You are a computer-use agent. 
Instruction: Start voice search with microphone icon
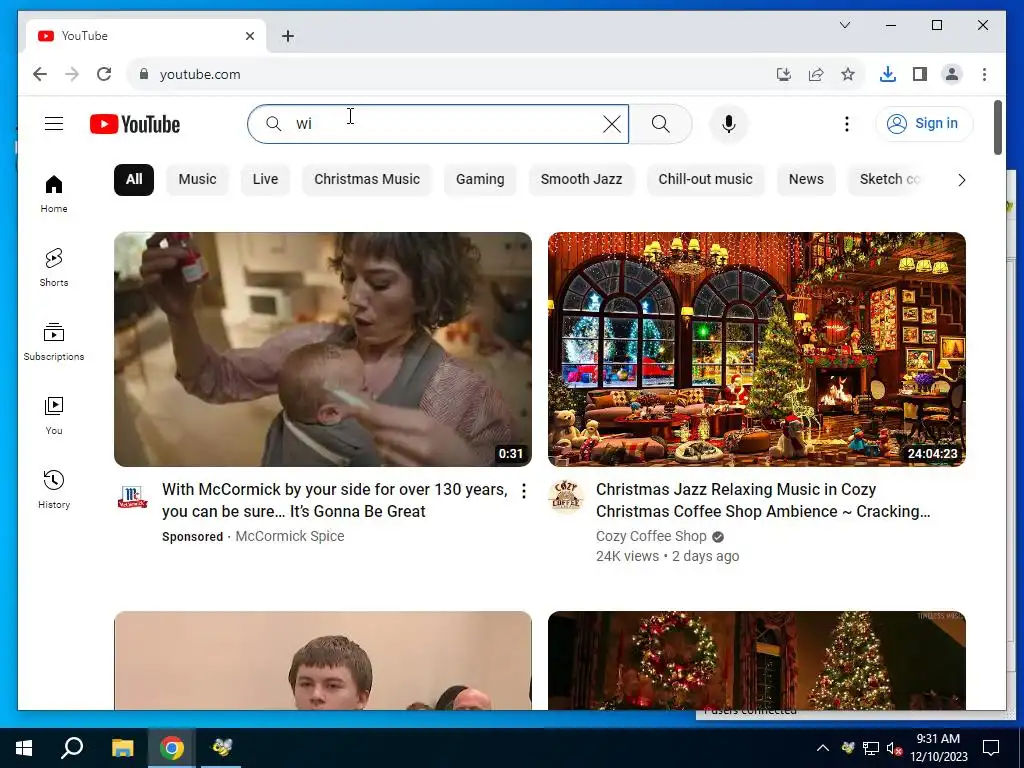pyautogui.click(x=729, y=124)
